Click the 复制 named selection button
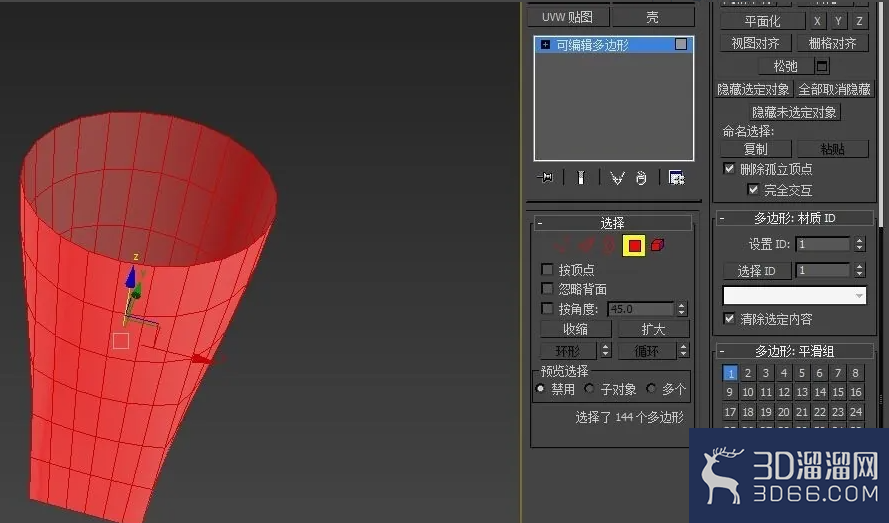889x523 pixels. click(x=756, y=149)
